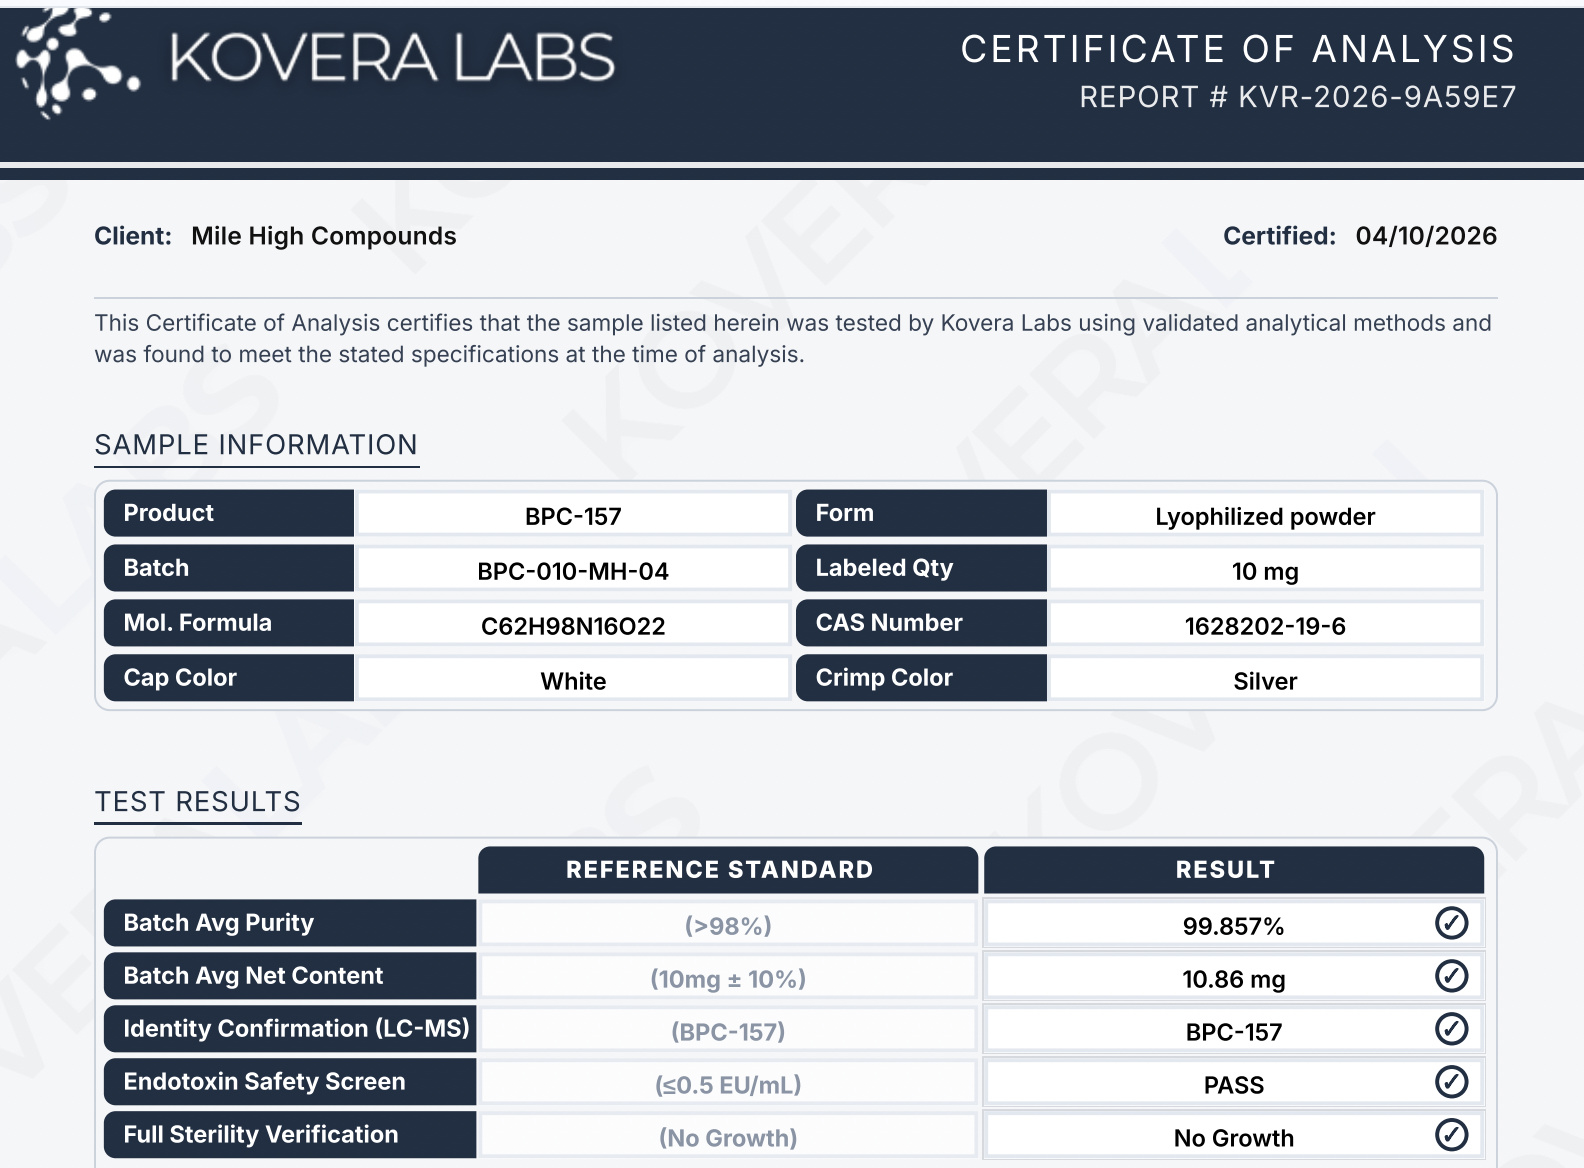Image resolution: width=1584 pixels, height=1168 pixels.
Task: Click the Batch label cell
Action: (x=229, y=568)
